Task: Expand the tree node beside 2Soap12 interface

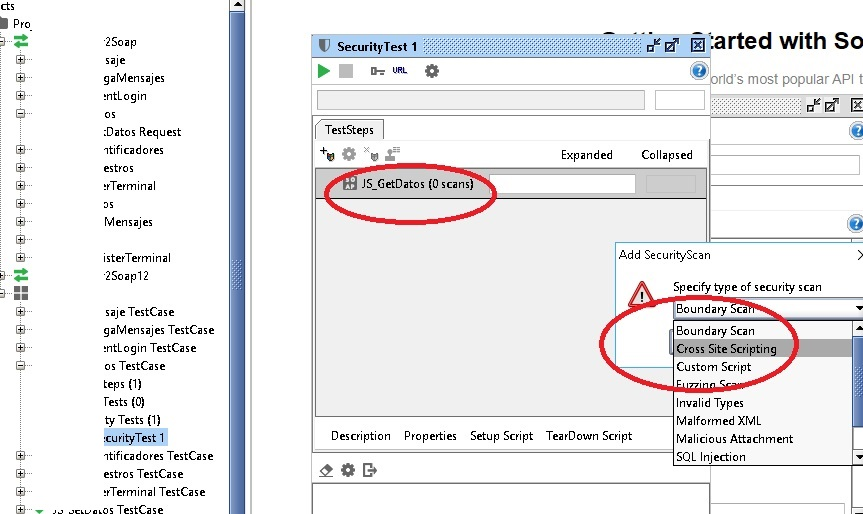Action: tap(4, 276)
